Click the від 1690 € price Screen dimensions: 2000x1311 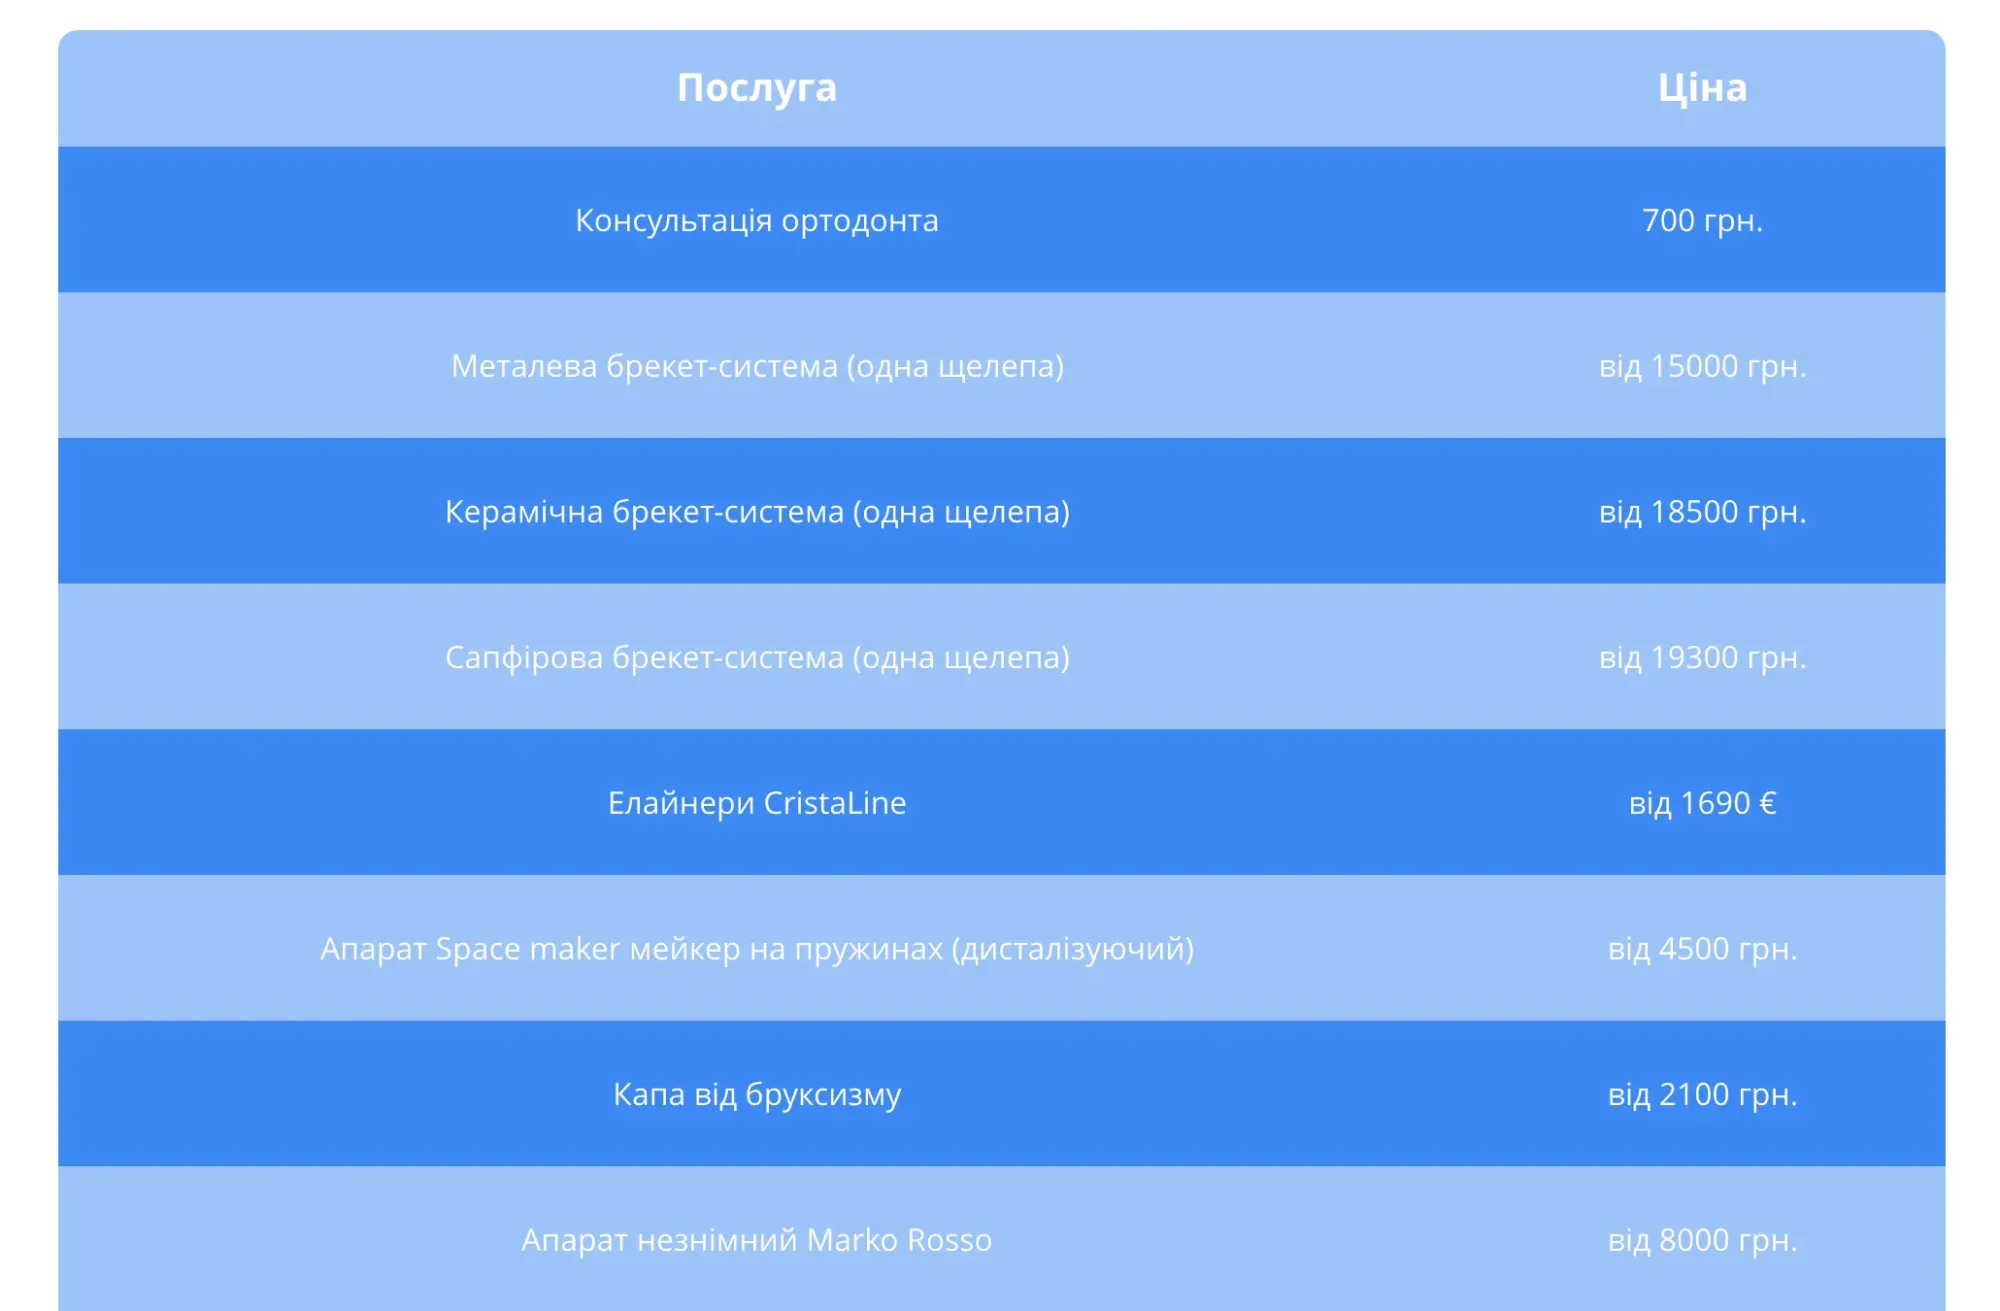(x=1702, y=803)
